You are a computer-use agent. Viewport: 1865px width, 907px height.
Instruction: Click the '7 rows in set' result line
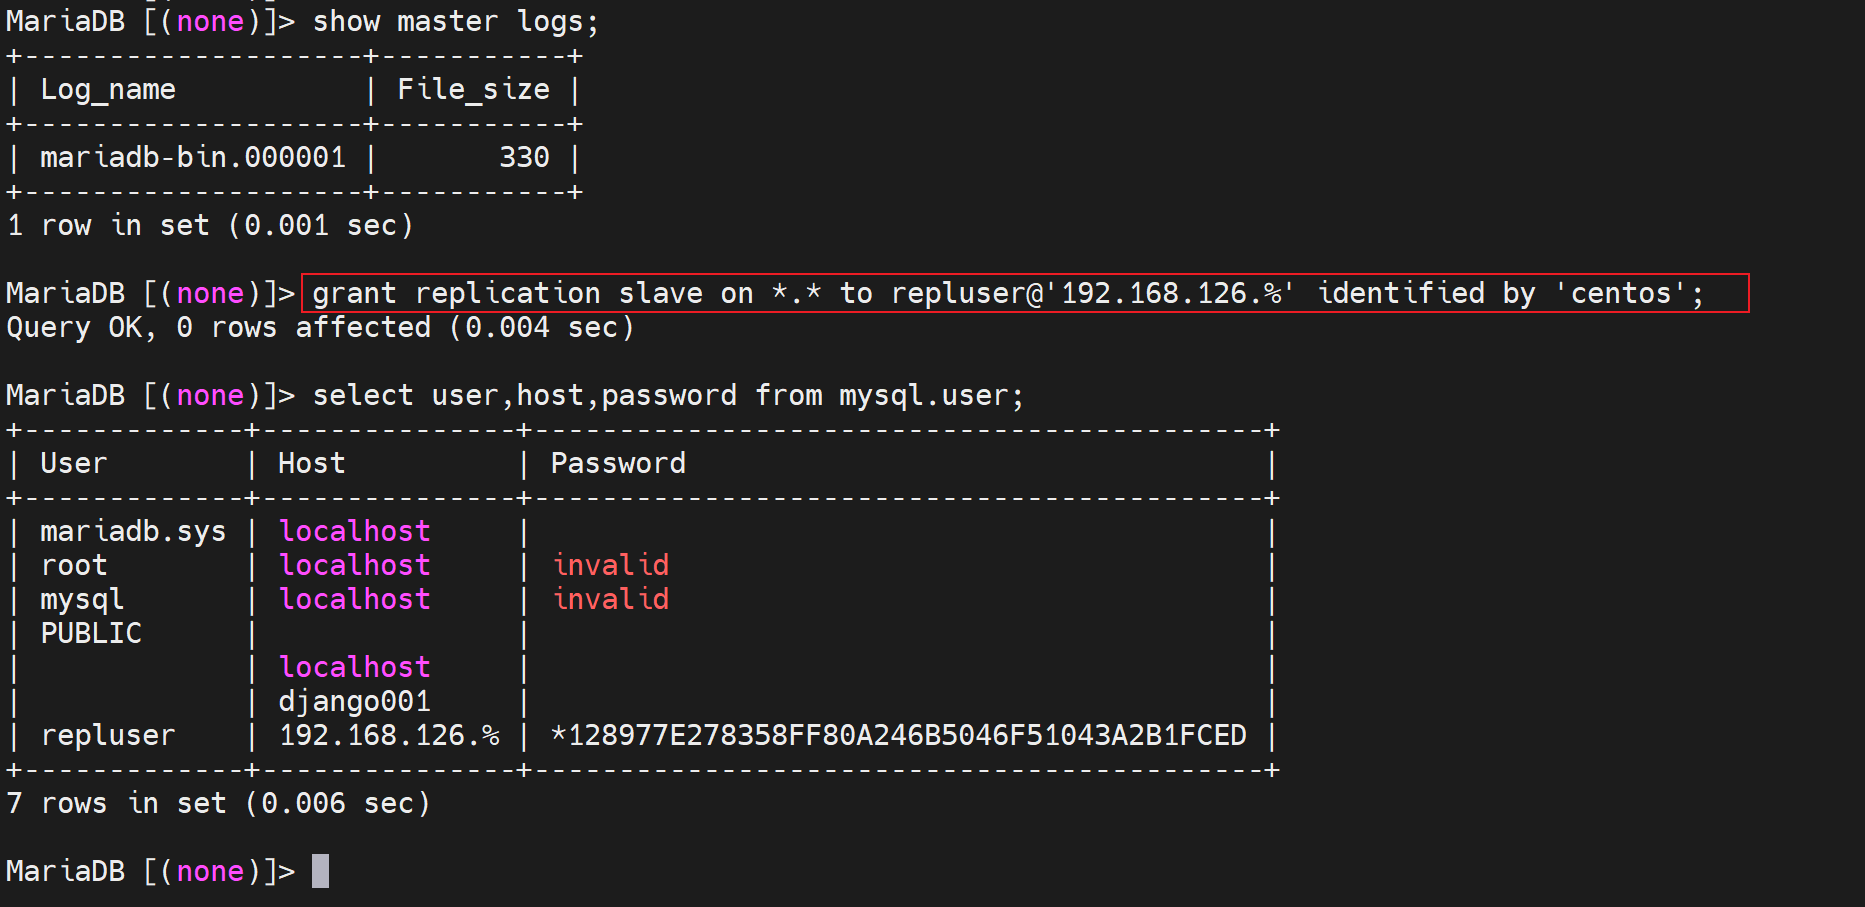pos(218,804)
